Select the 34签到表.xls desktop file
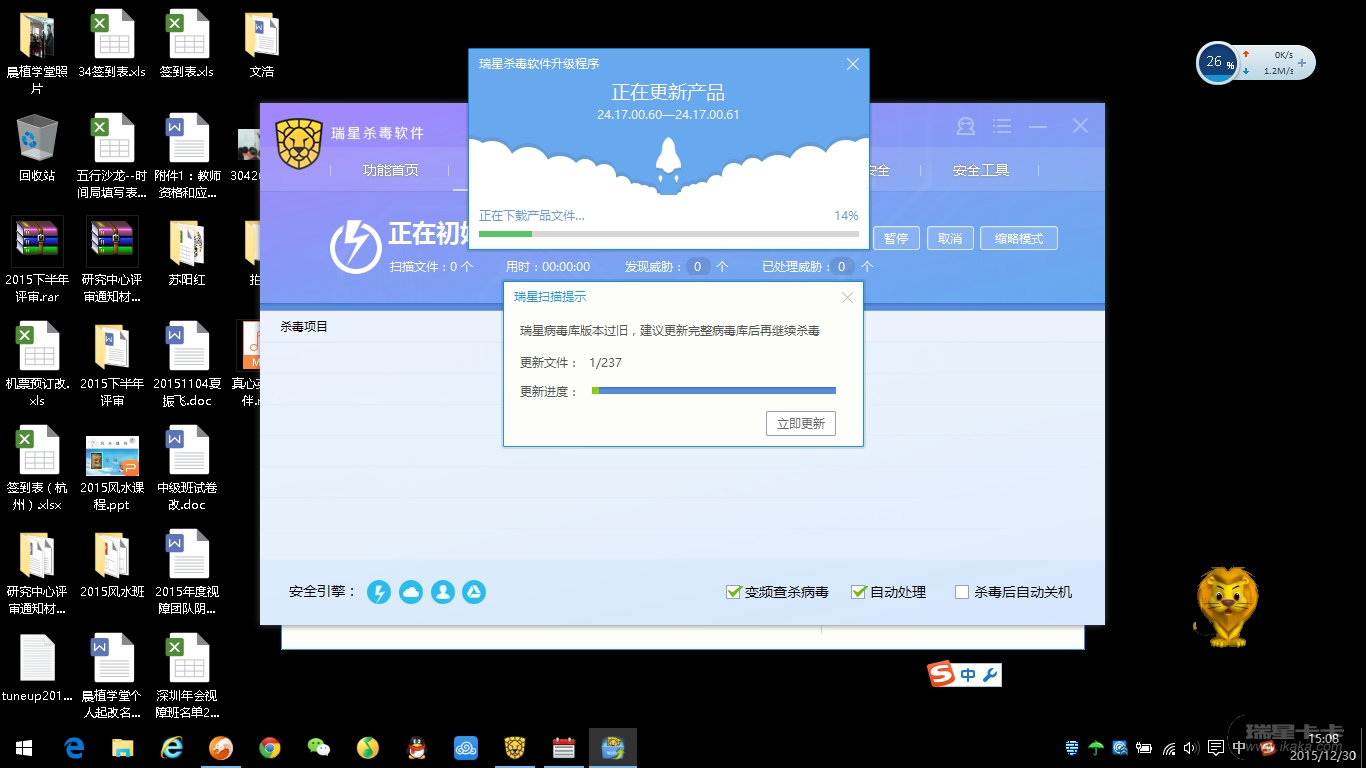 click(112, 46)
